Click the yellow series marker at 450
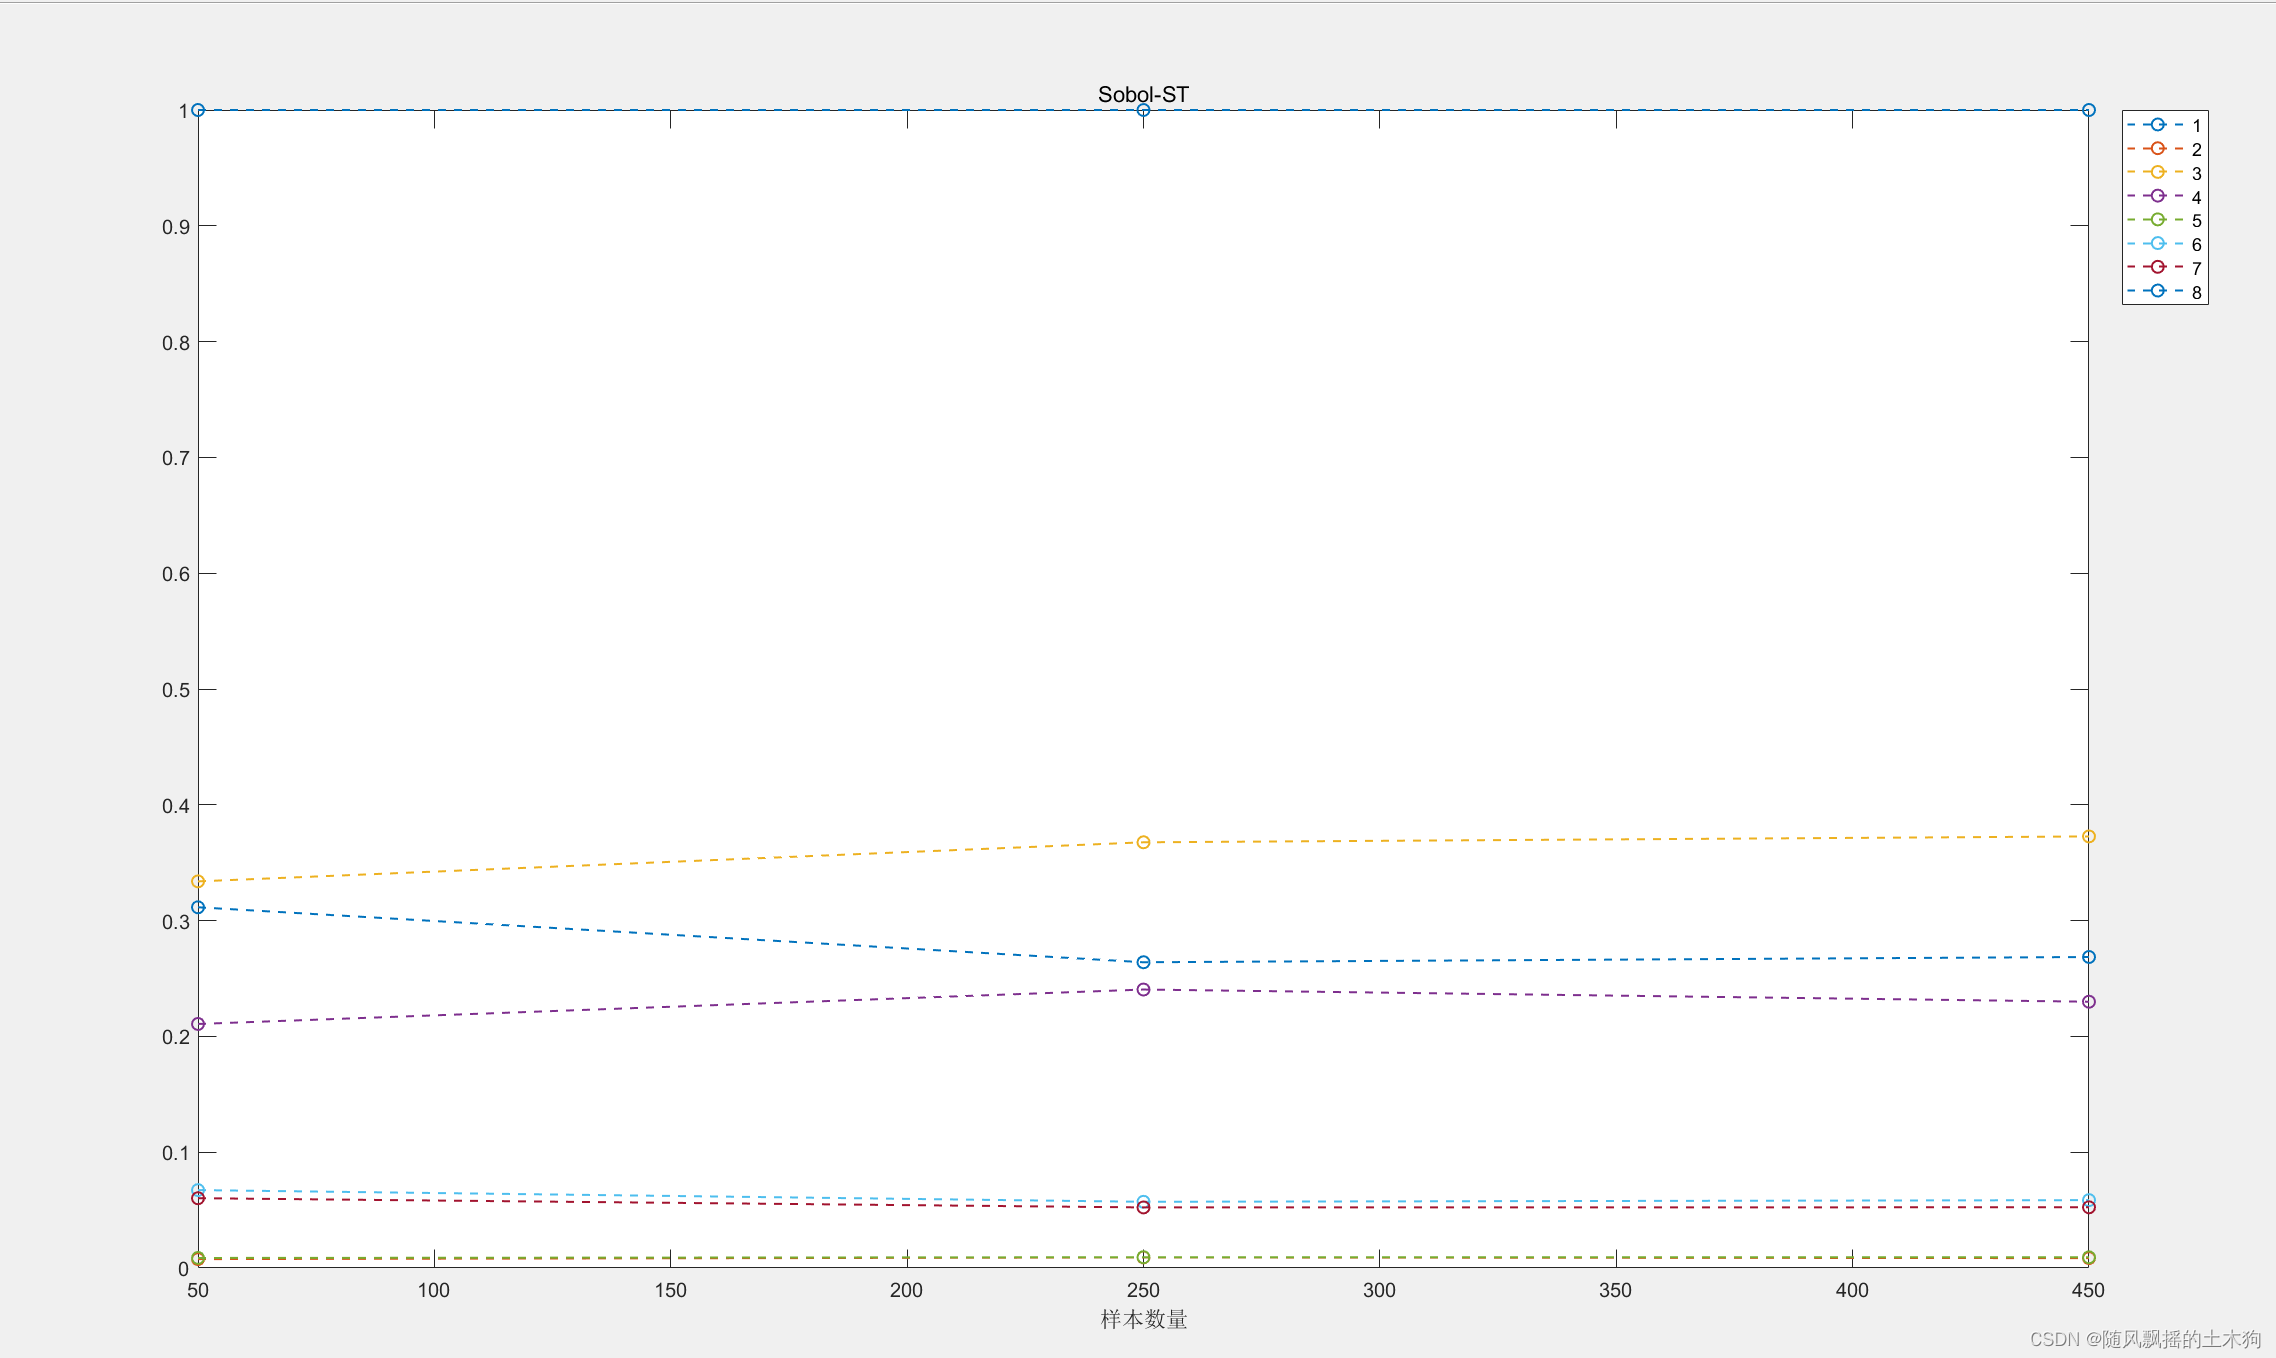Image resolution: width=2276 pixels, height=1358 pixels. pos(2088,836)
